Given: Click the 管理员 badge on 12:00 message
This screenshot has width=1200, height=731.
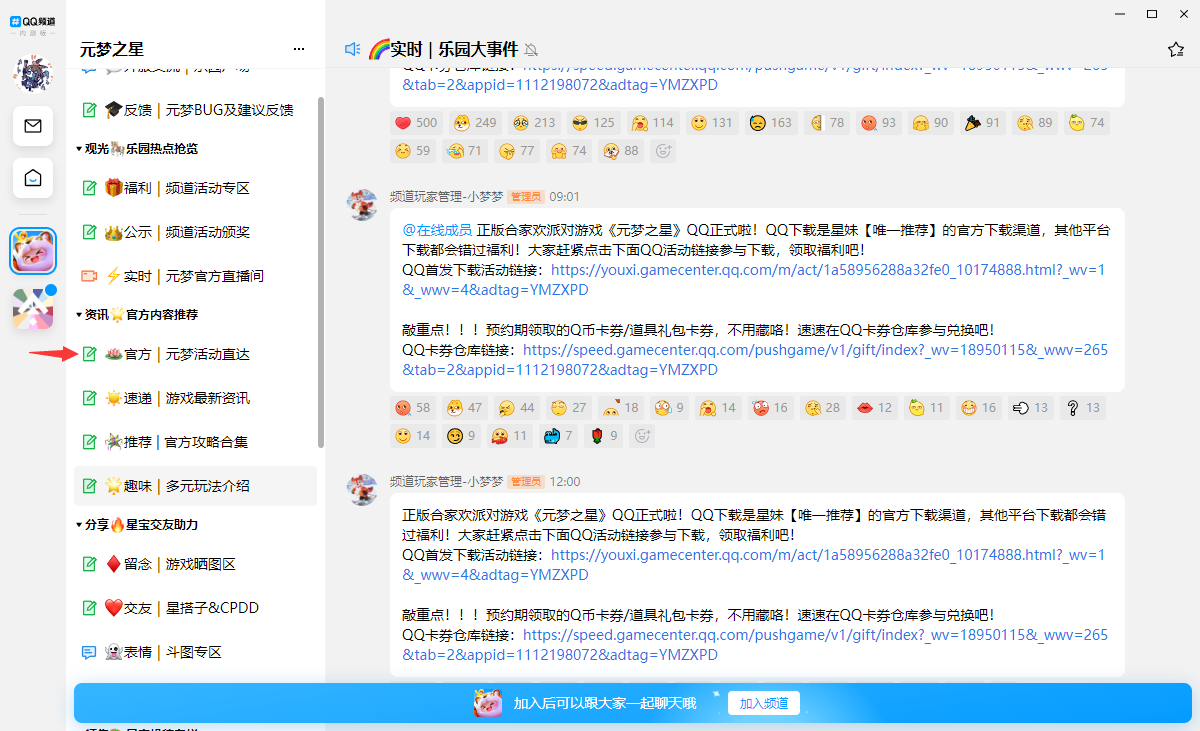Looking at the screenshot, I should pos(525,482).
